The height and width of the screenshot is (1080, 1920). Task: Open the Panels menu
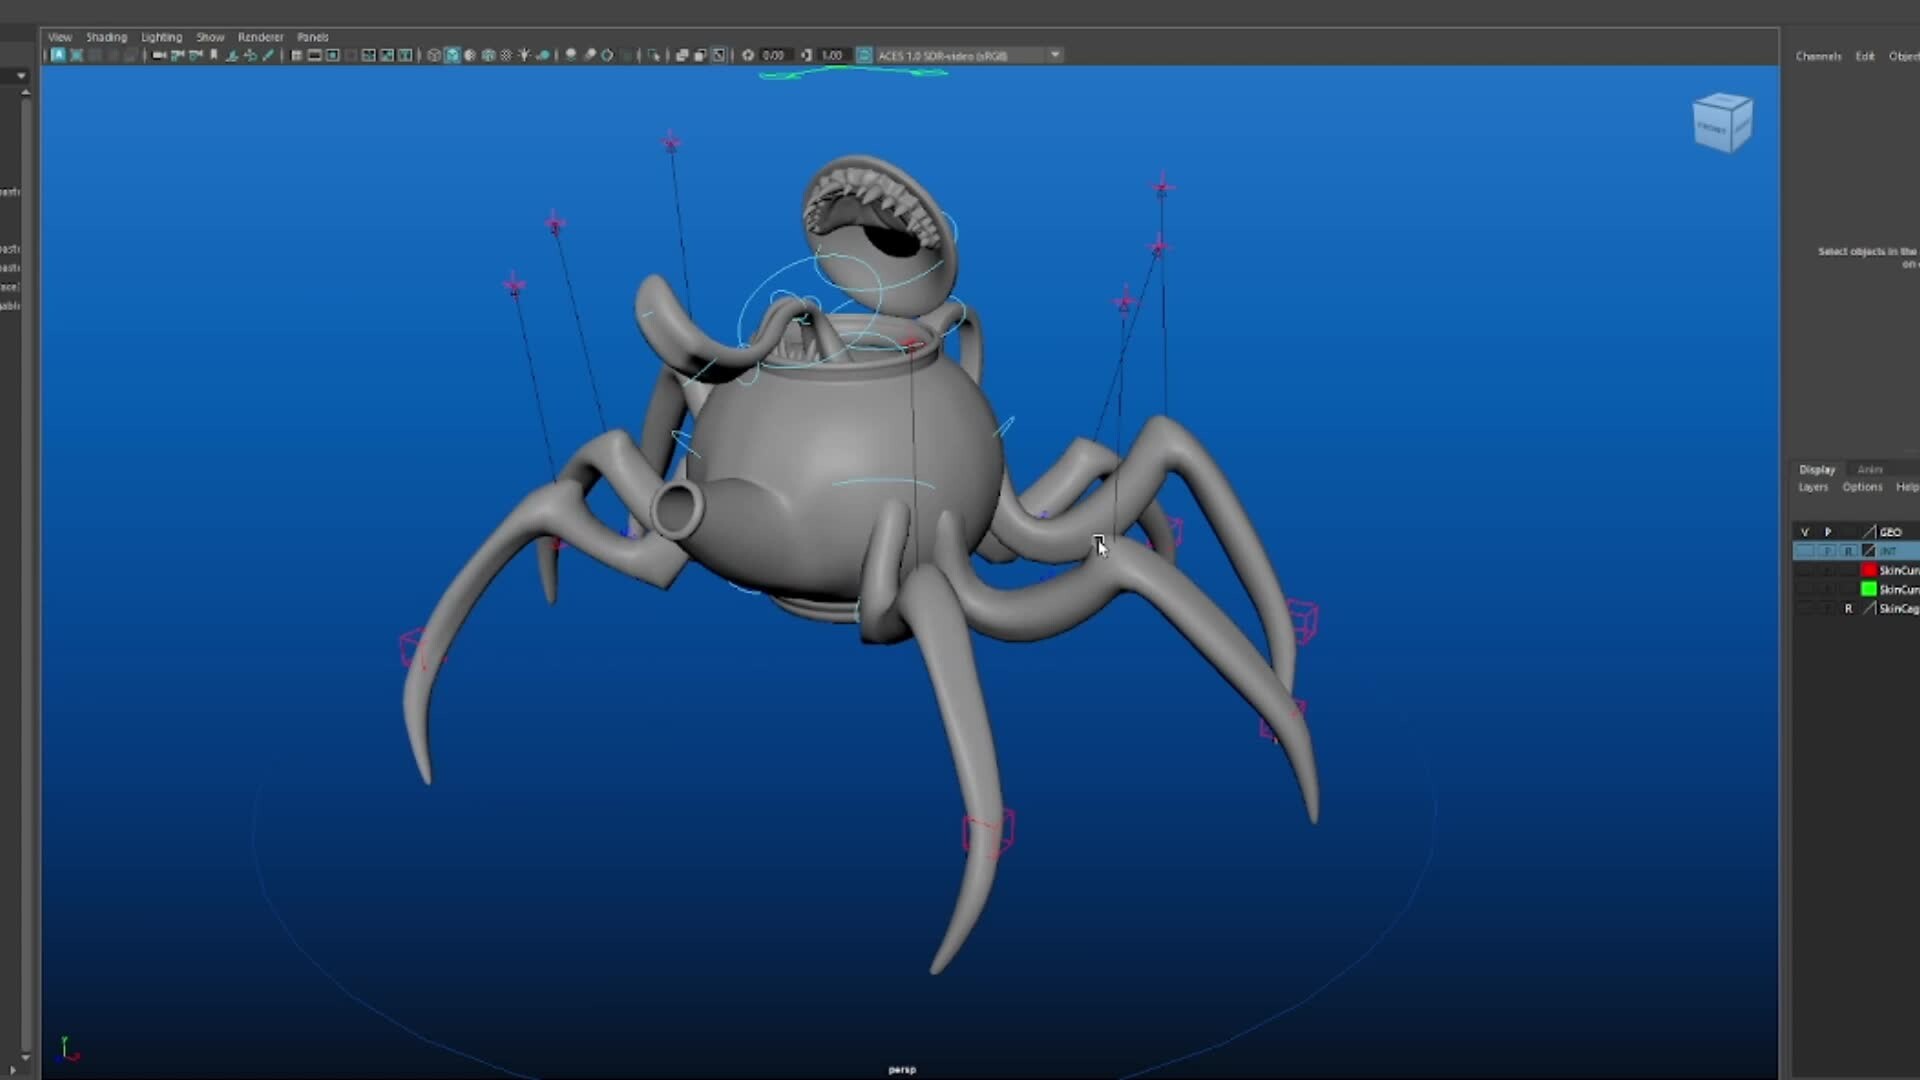(x=313, y=37)
